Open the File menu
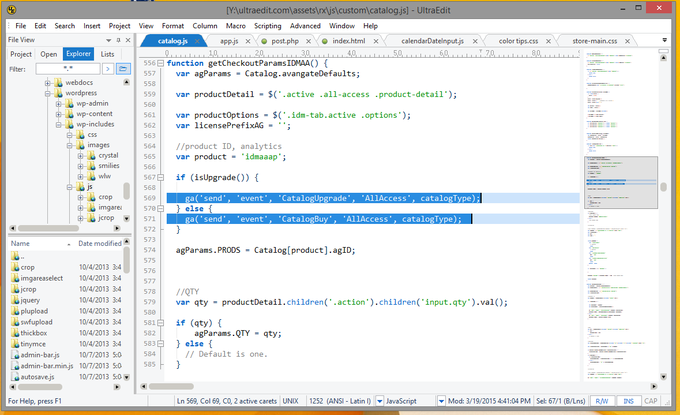This screenshot has height=415, width=680. pos(21,26)
